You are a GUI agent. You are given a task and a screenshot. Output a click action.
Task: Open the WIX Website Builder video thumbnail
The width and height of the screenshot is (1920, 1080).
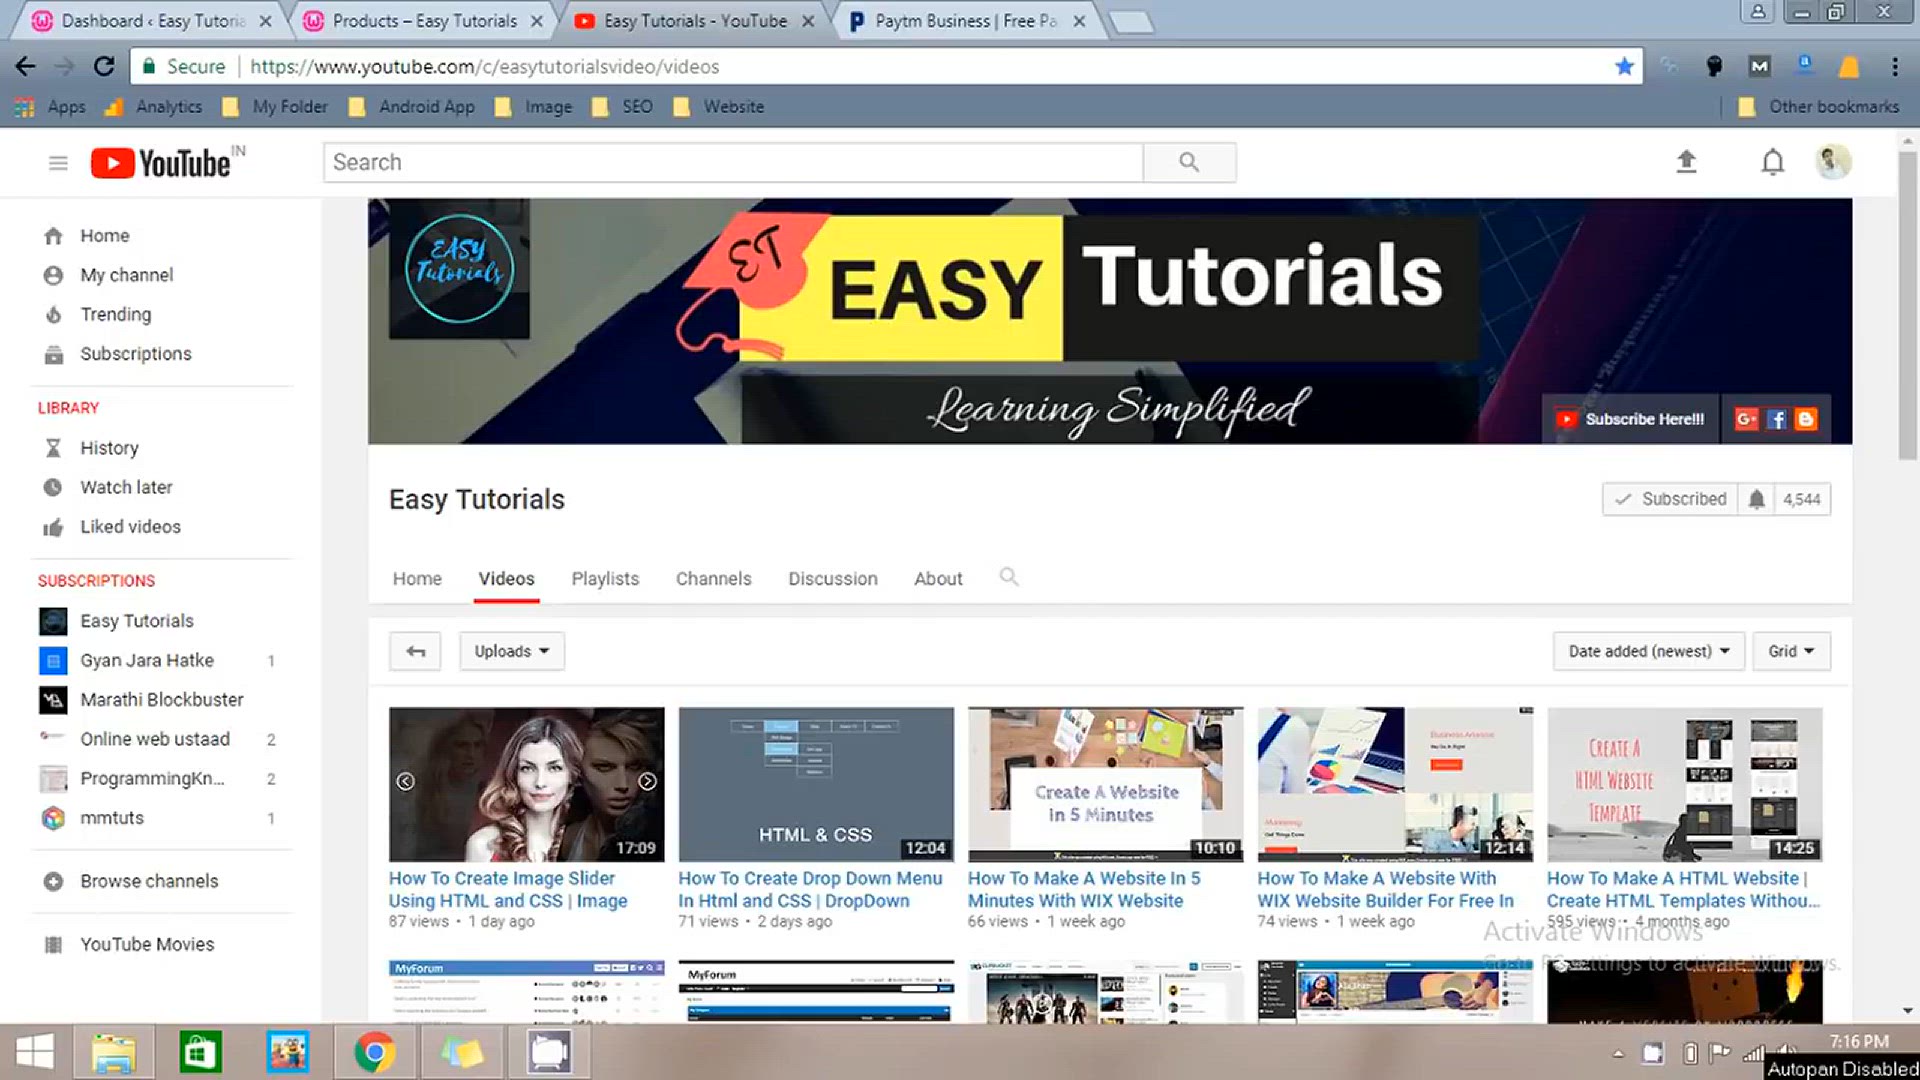pos(1395,784)
